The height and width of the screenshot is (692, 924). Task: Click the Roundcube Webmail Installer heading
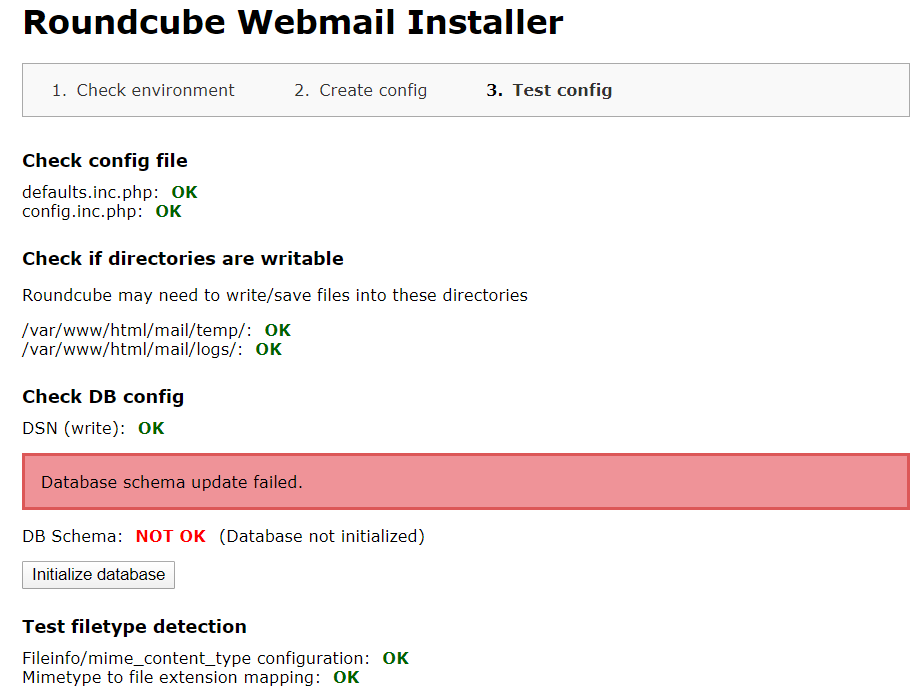click(294, 22)
